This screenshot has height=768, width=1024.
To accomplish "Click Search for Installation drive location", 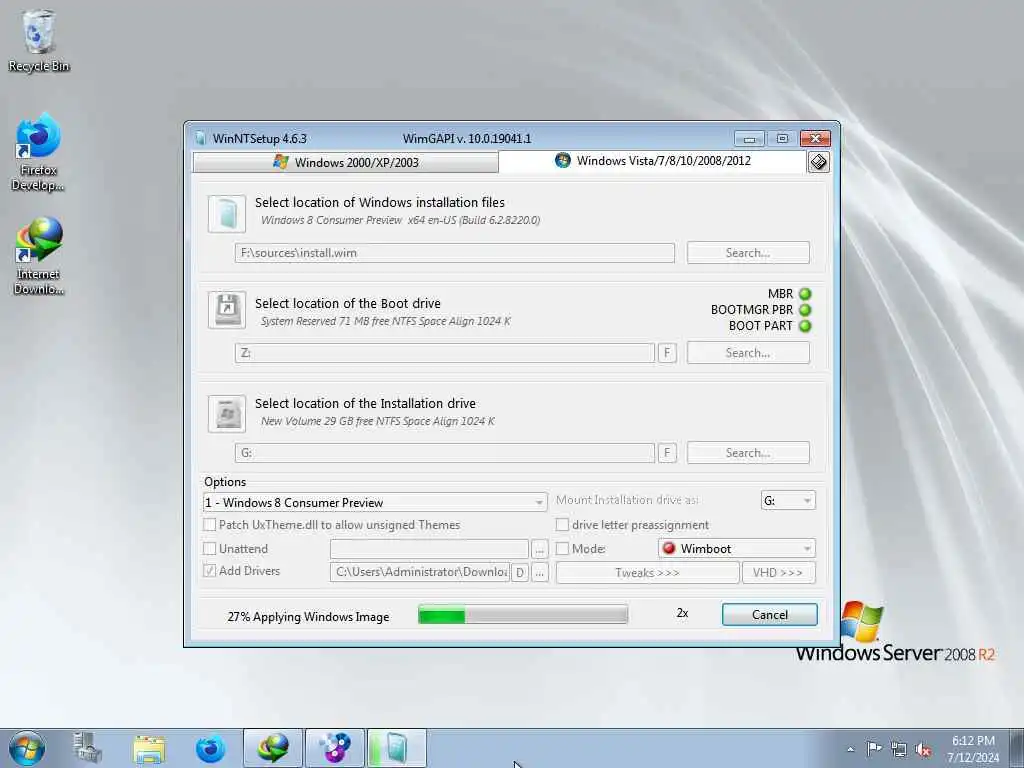I will (748, 453).
